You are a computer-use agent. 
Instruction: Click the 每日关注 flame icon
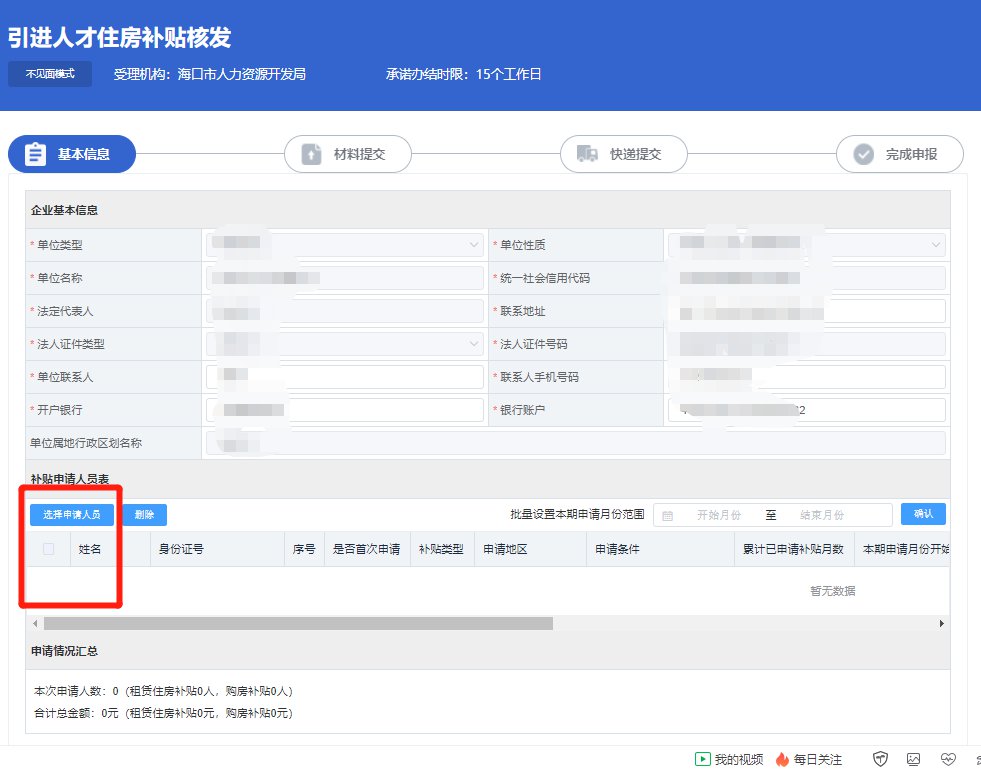click(782, 759)
